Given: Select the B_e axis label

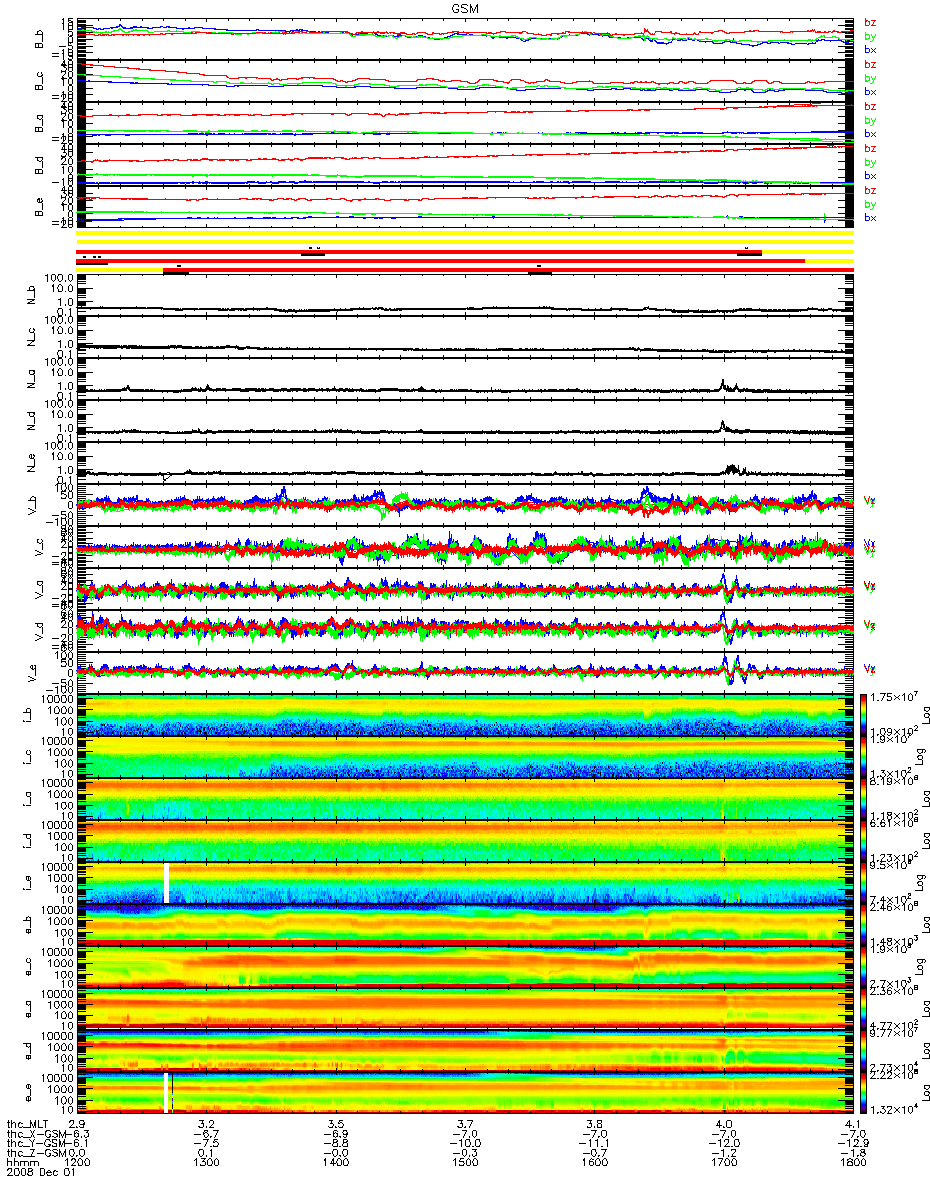Looking at the screenshot, I should [40, 208].
